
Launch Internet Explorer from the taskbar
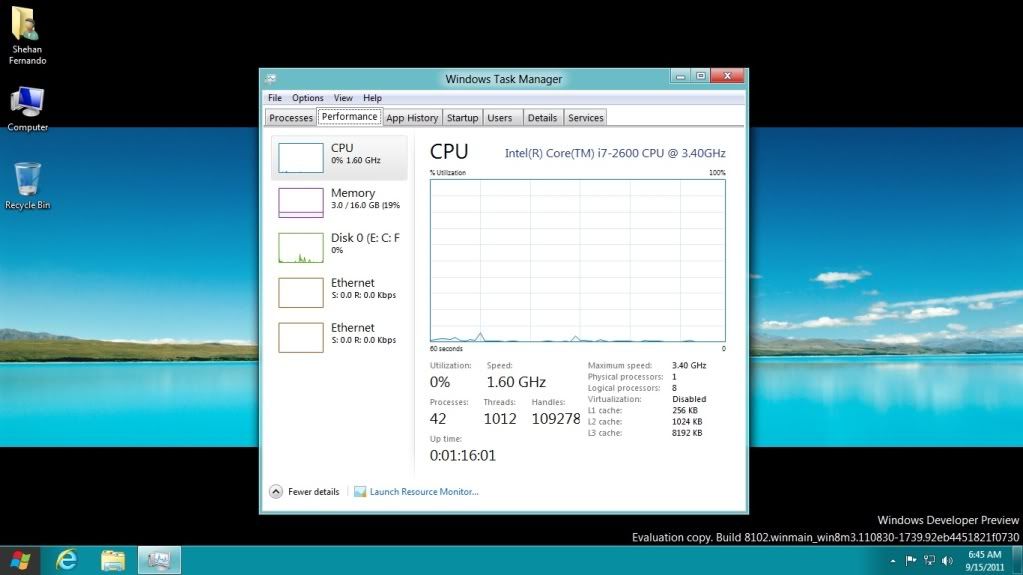pyautogui.click(x=67, y=560)
